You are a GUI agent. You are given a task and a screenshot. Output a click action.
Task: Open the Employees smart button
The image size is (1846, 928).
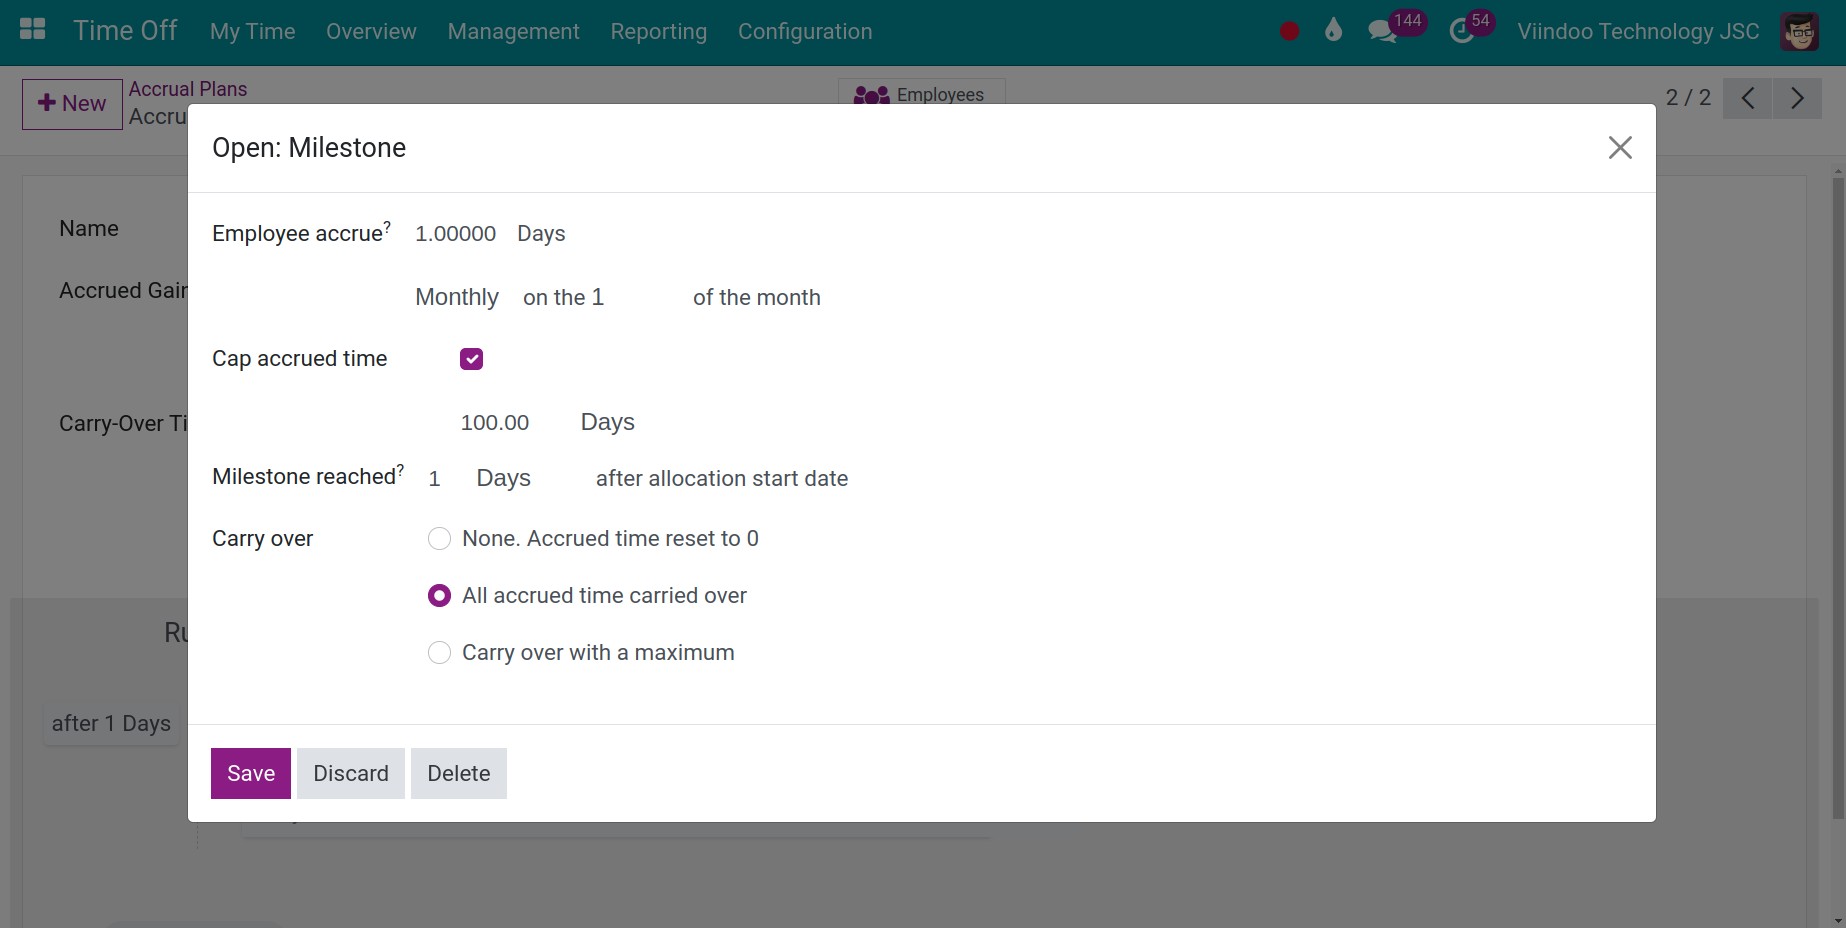click(921, 93)
